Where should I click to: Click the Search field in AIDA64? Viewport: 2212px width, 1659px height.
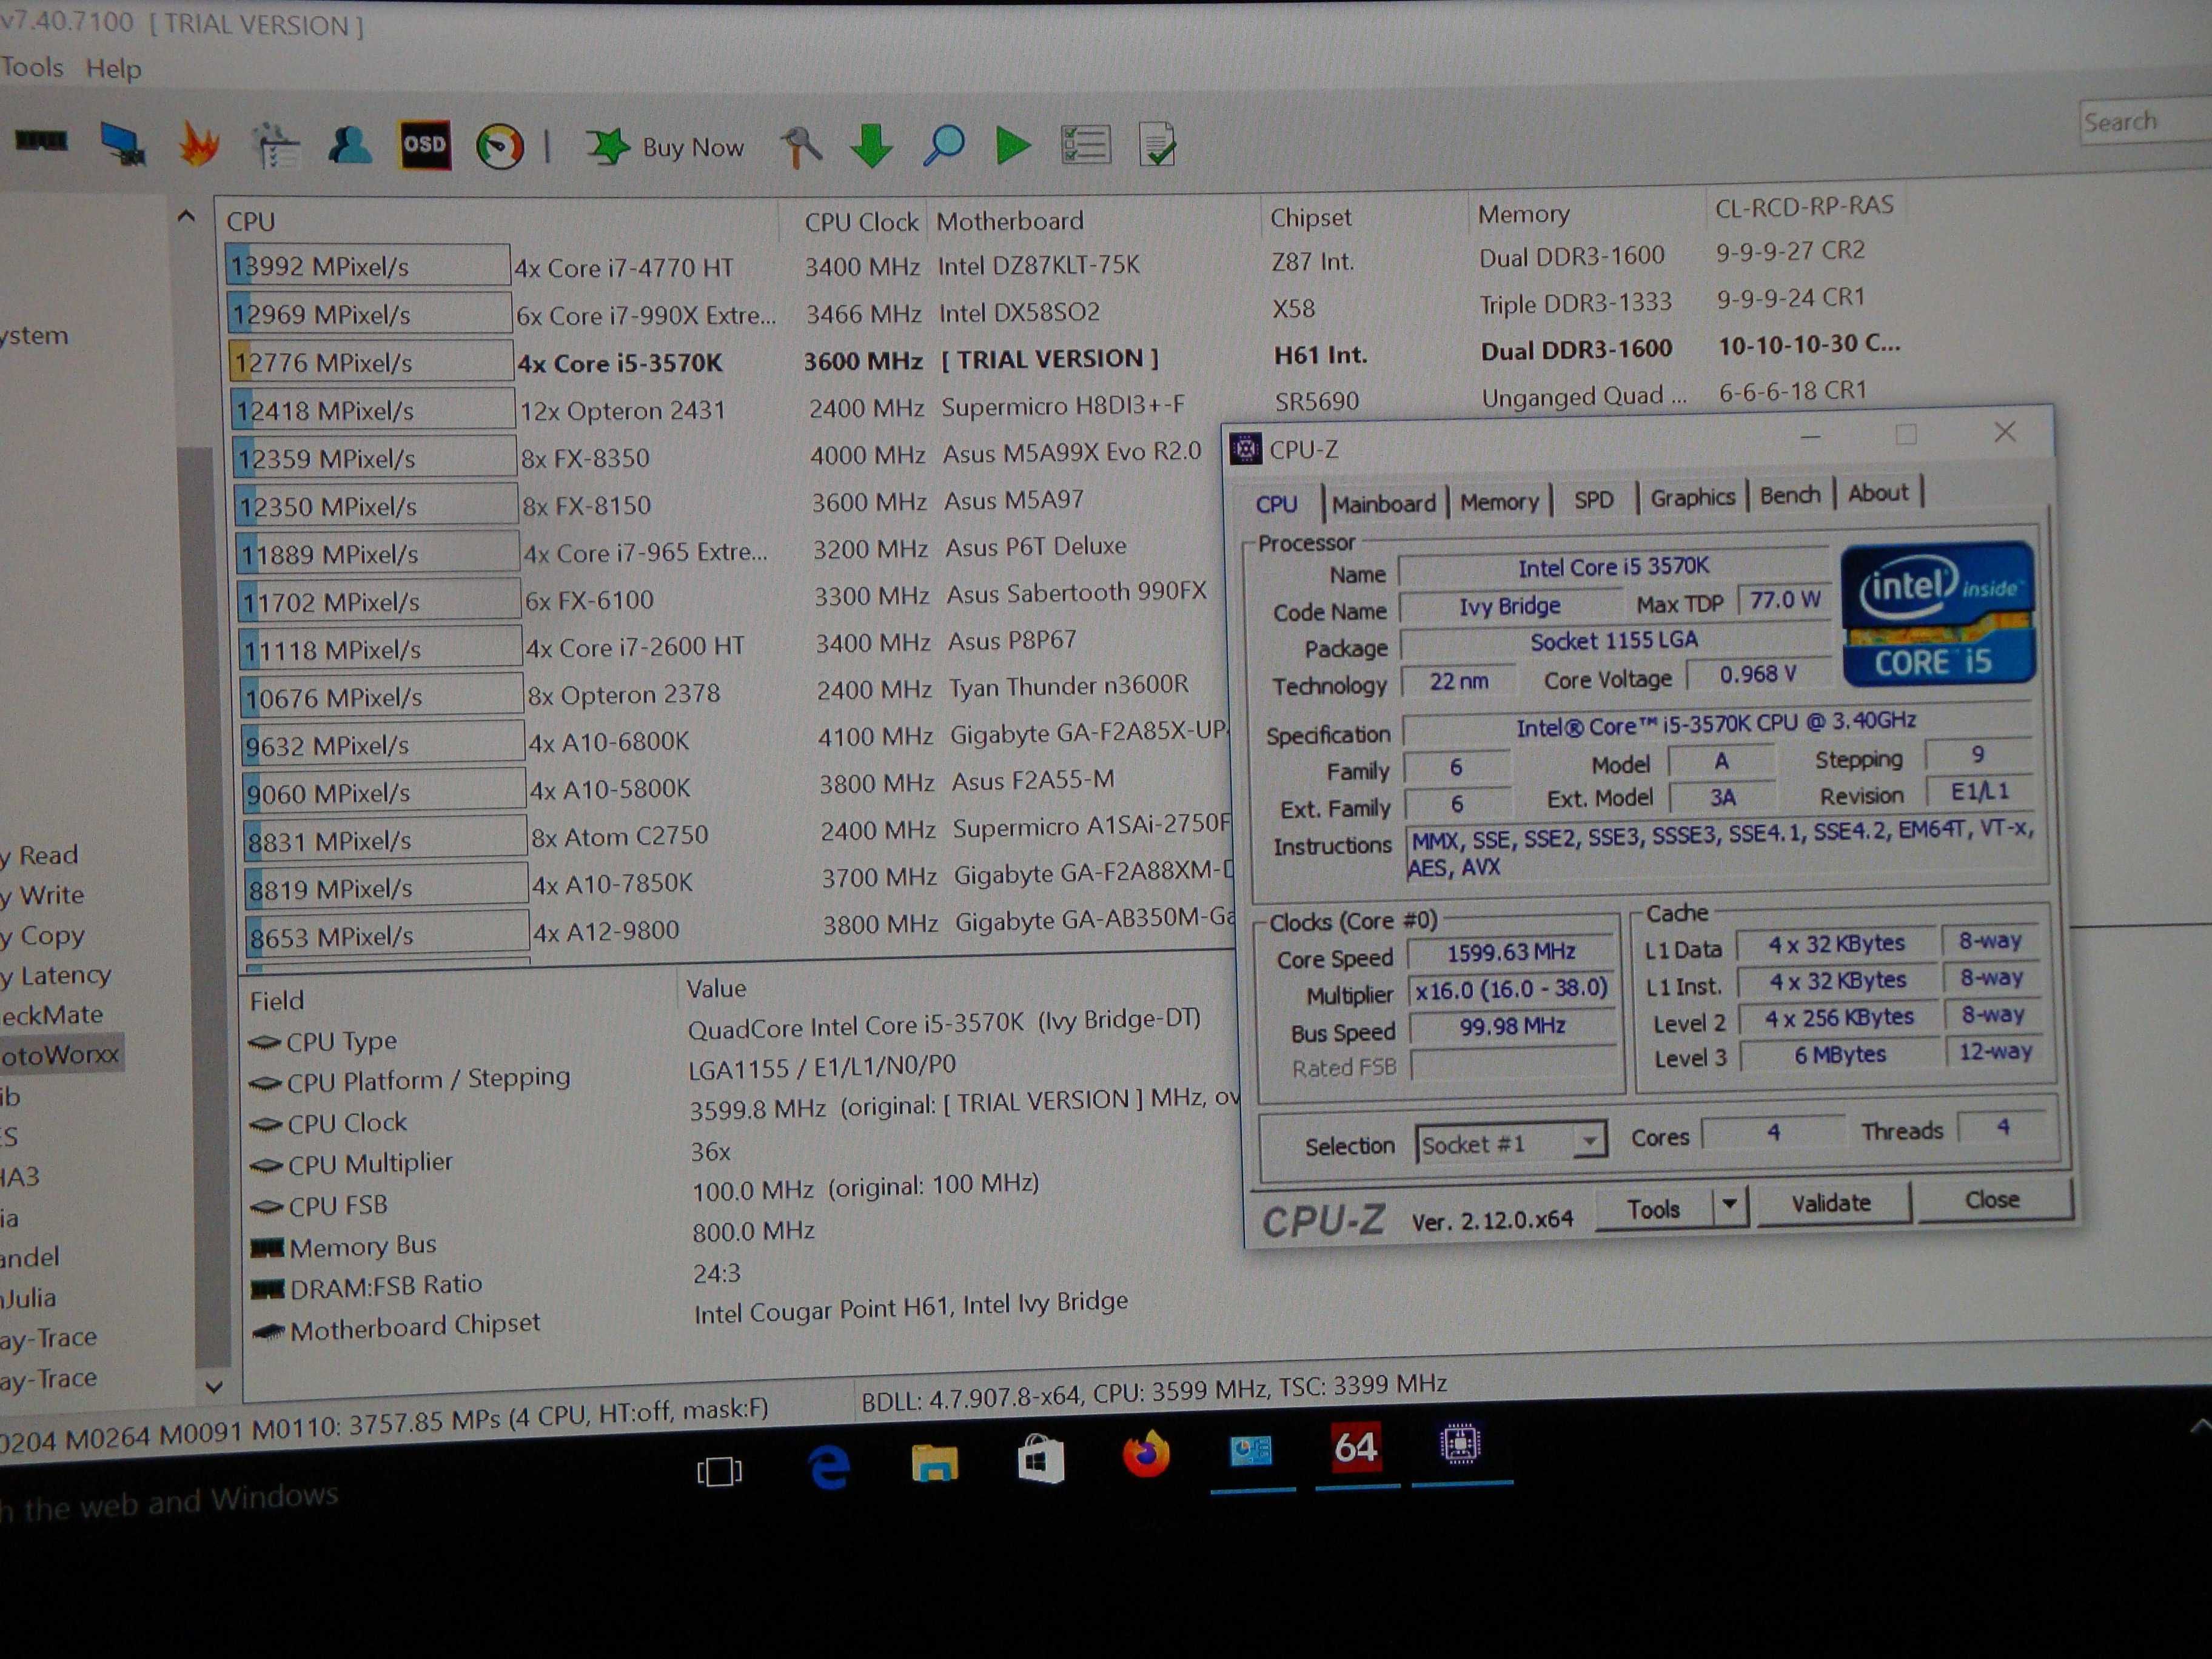(x=2146, y=123)
